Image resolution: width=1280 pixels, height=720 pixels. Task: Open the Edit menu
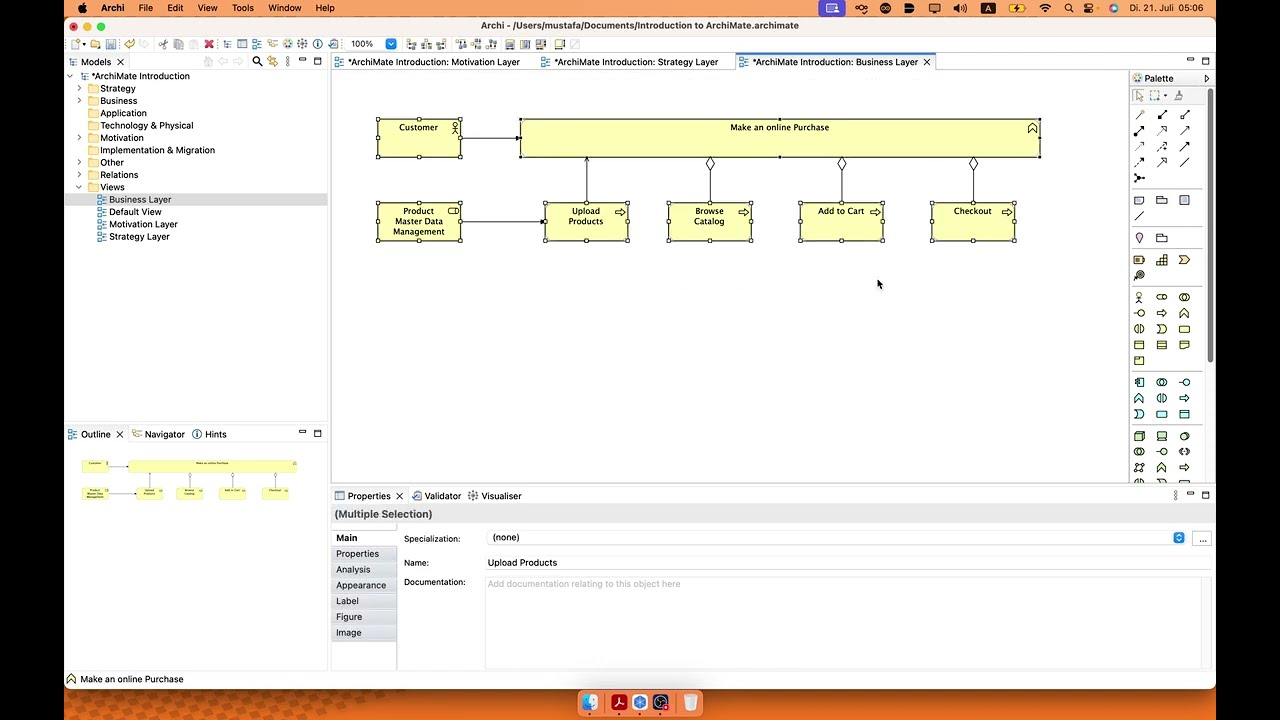175,8
